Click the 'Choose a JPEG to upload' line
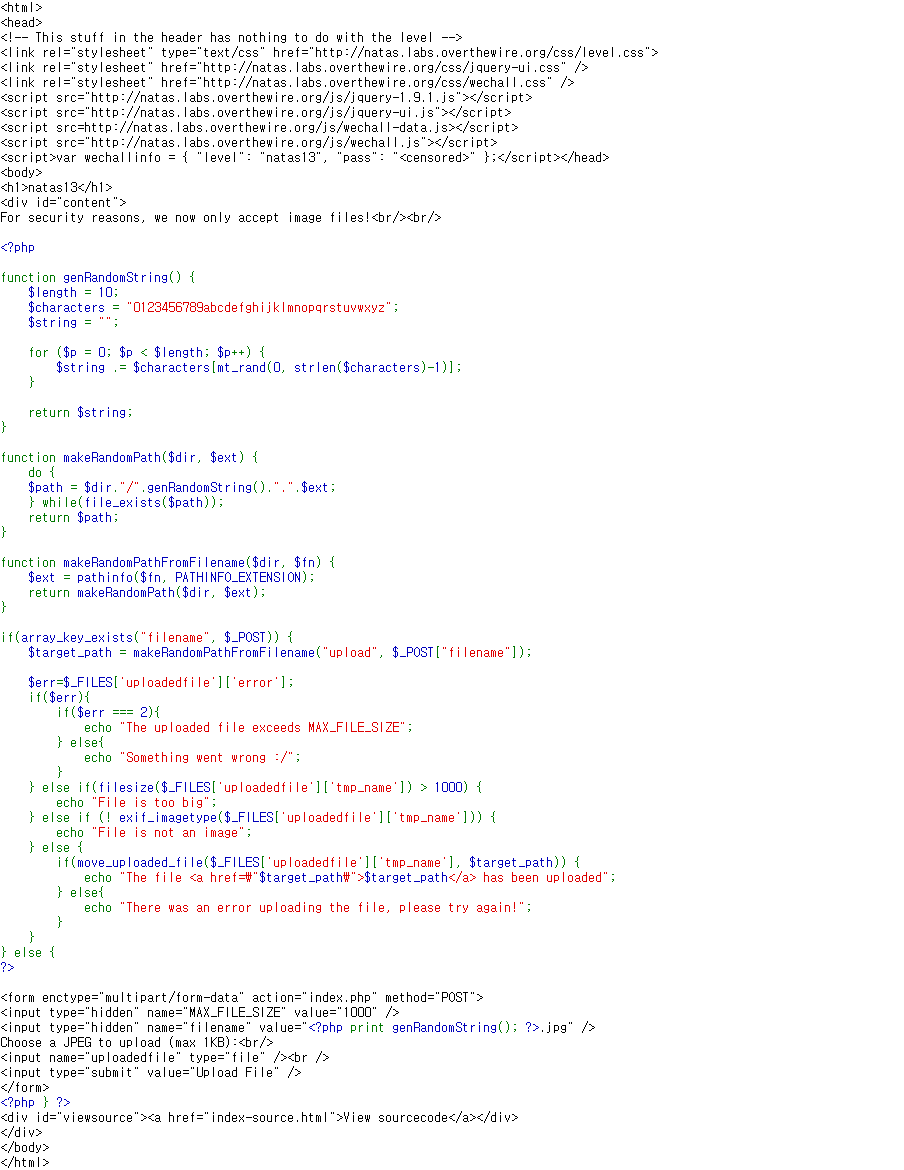 click(x=136, y=1042)
